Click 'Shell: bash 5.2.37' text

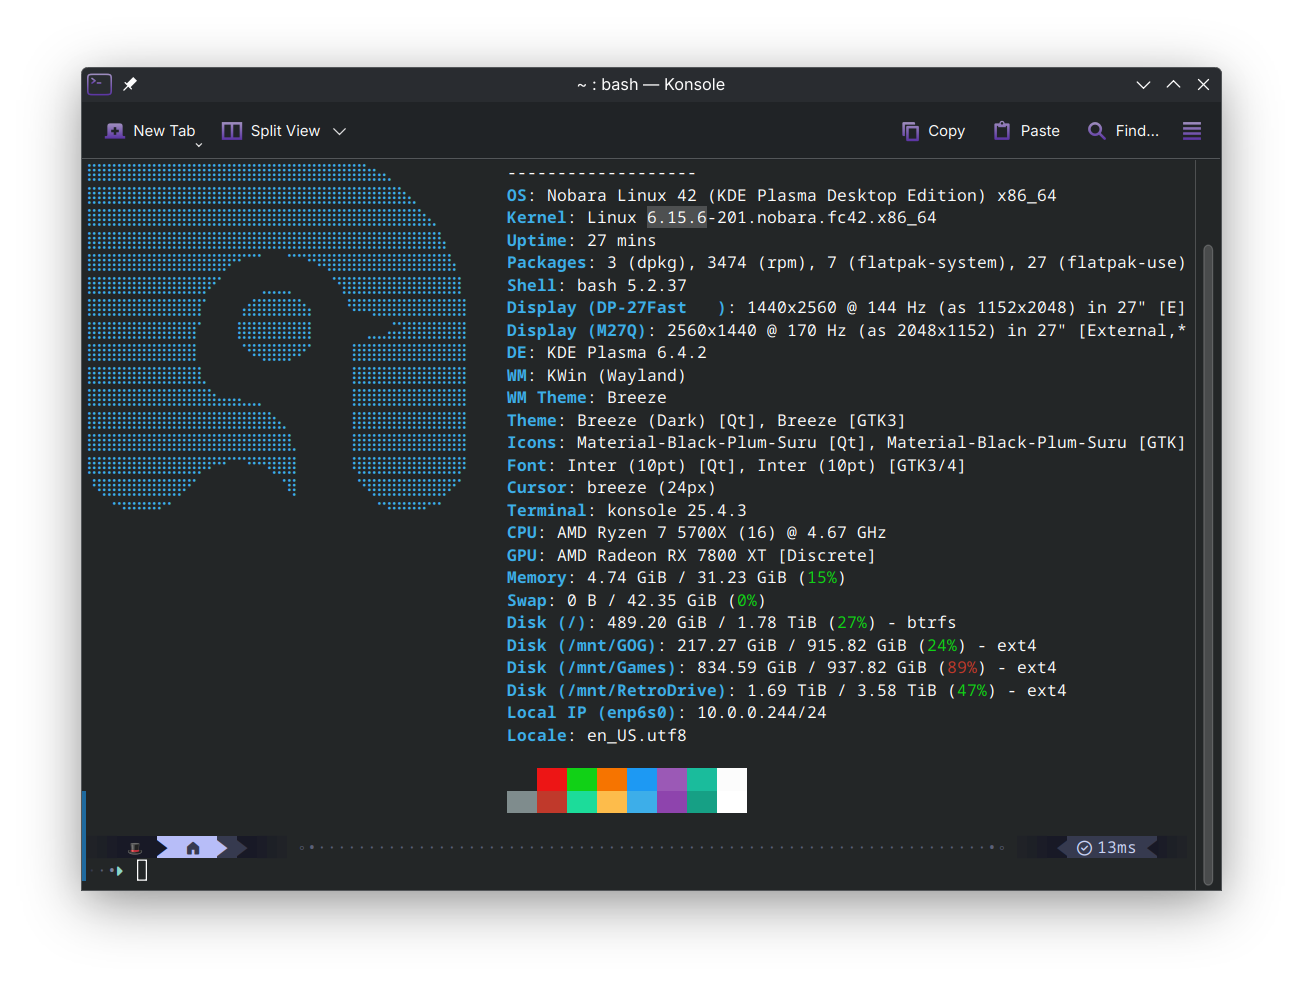click(597, 285)
